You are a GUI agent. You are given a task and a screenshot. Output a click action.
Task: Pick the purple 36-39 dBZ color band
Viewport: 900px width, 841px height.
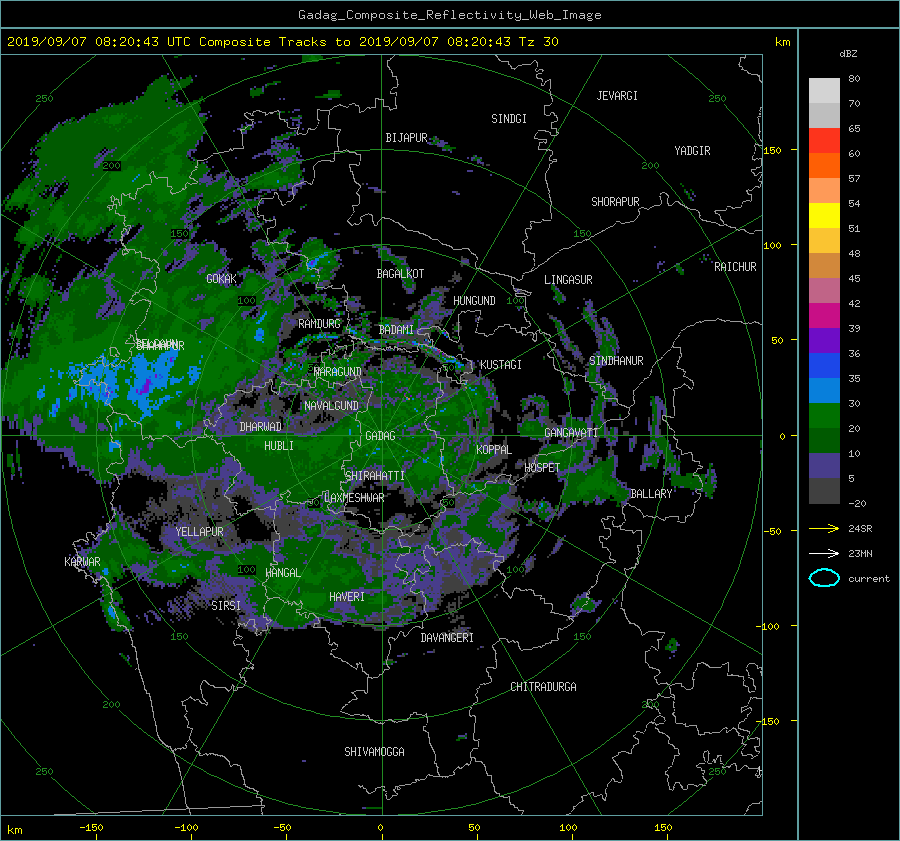coord(824,340)
